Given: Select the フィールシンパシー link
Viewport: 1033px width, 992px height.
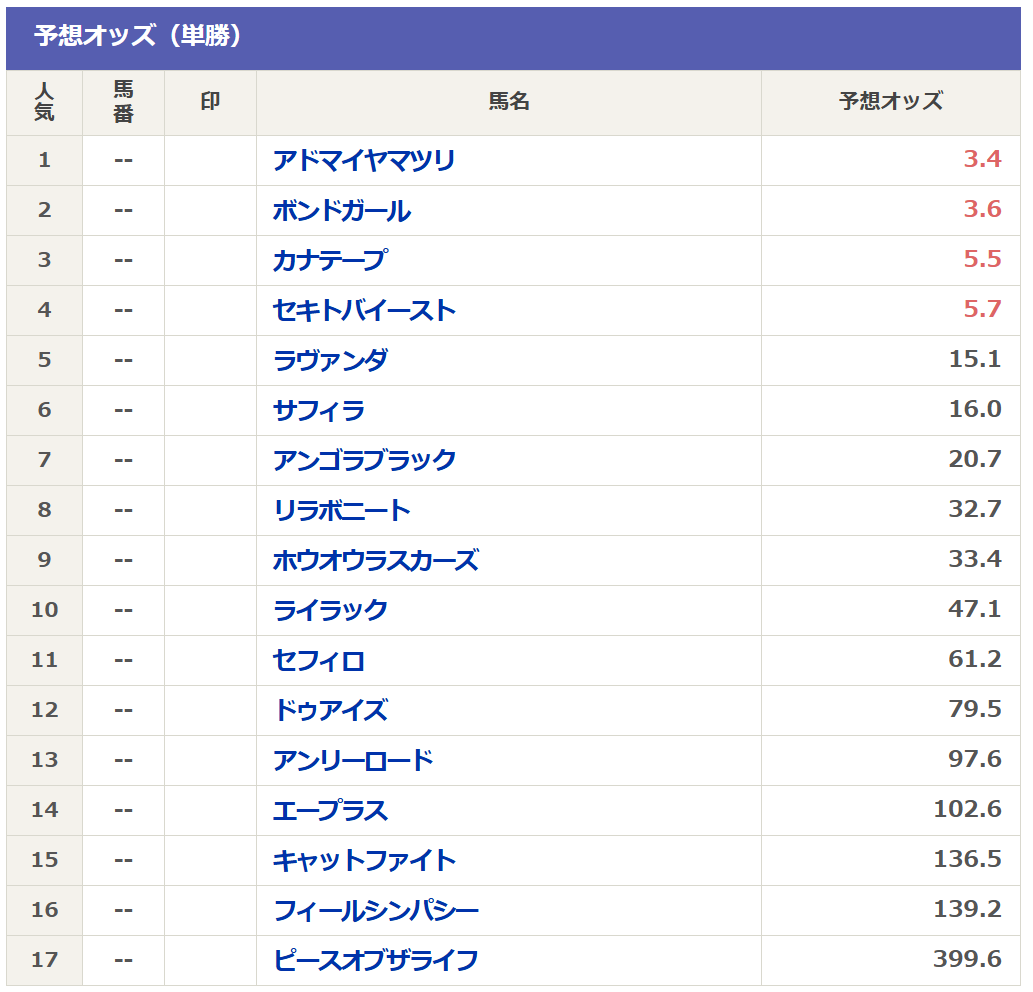Looking at the screenshot, I should pos(375,911).
